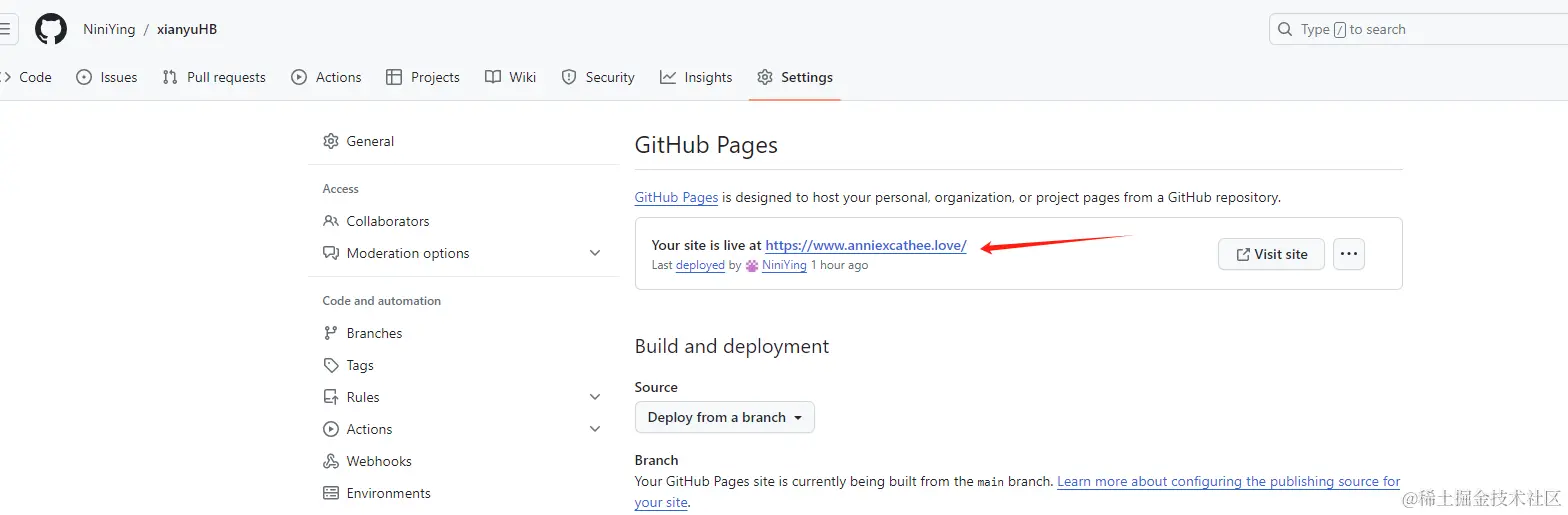Open the Pull requests tab
Viewport: 1568px width, 515px height.
point(214,77)
